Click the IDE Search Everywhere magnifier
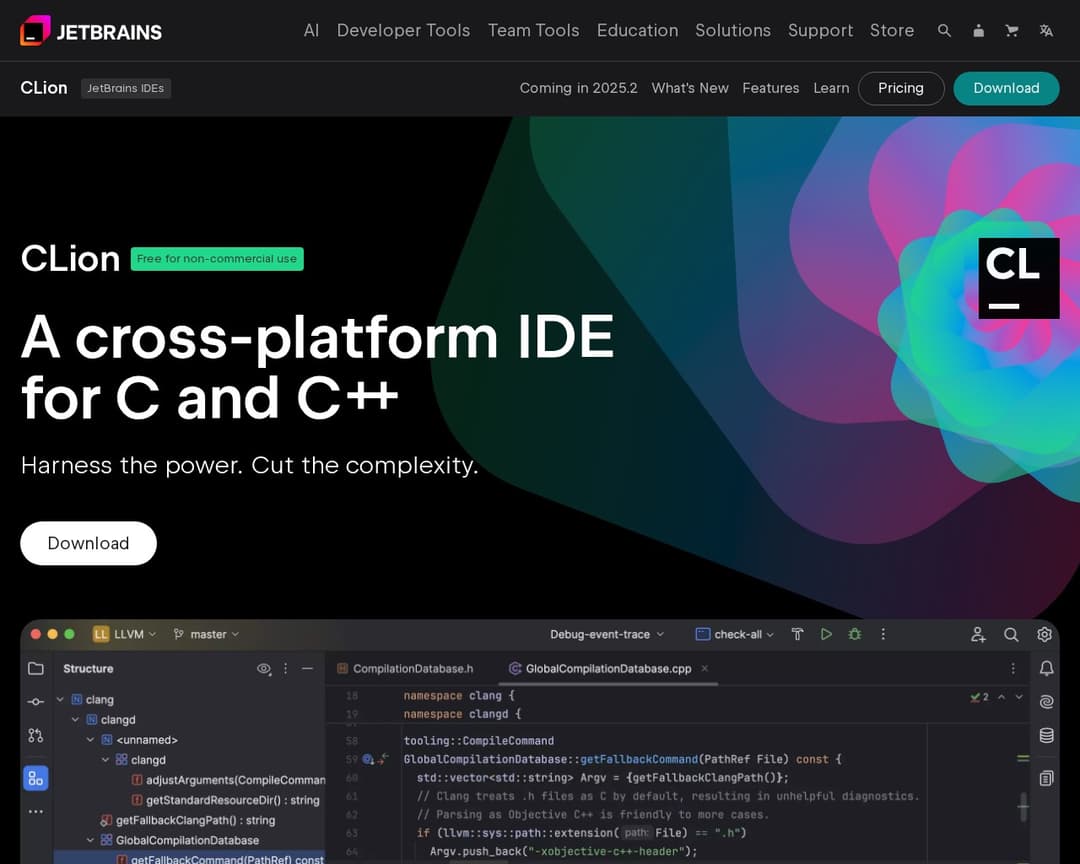 [1011, 635]
